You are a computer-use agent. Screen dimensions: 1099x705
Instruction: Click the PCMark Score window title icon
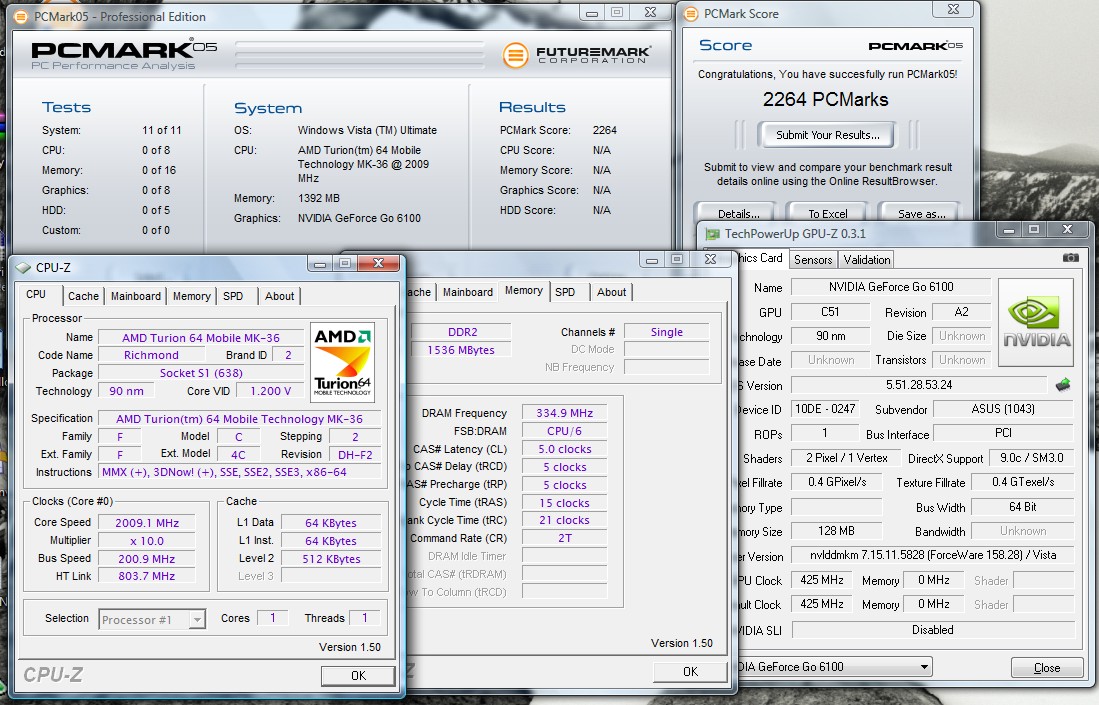pyautogui.click(x=691, y=13)
